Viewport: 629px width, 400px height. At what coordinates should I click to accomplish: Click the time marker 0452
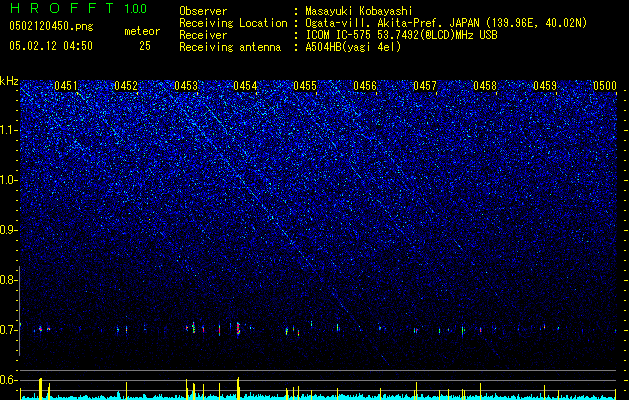pyautogui.click(x=126, y=86)
